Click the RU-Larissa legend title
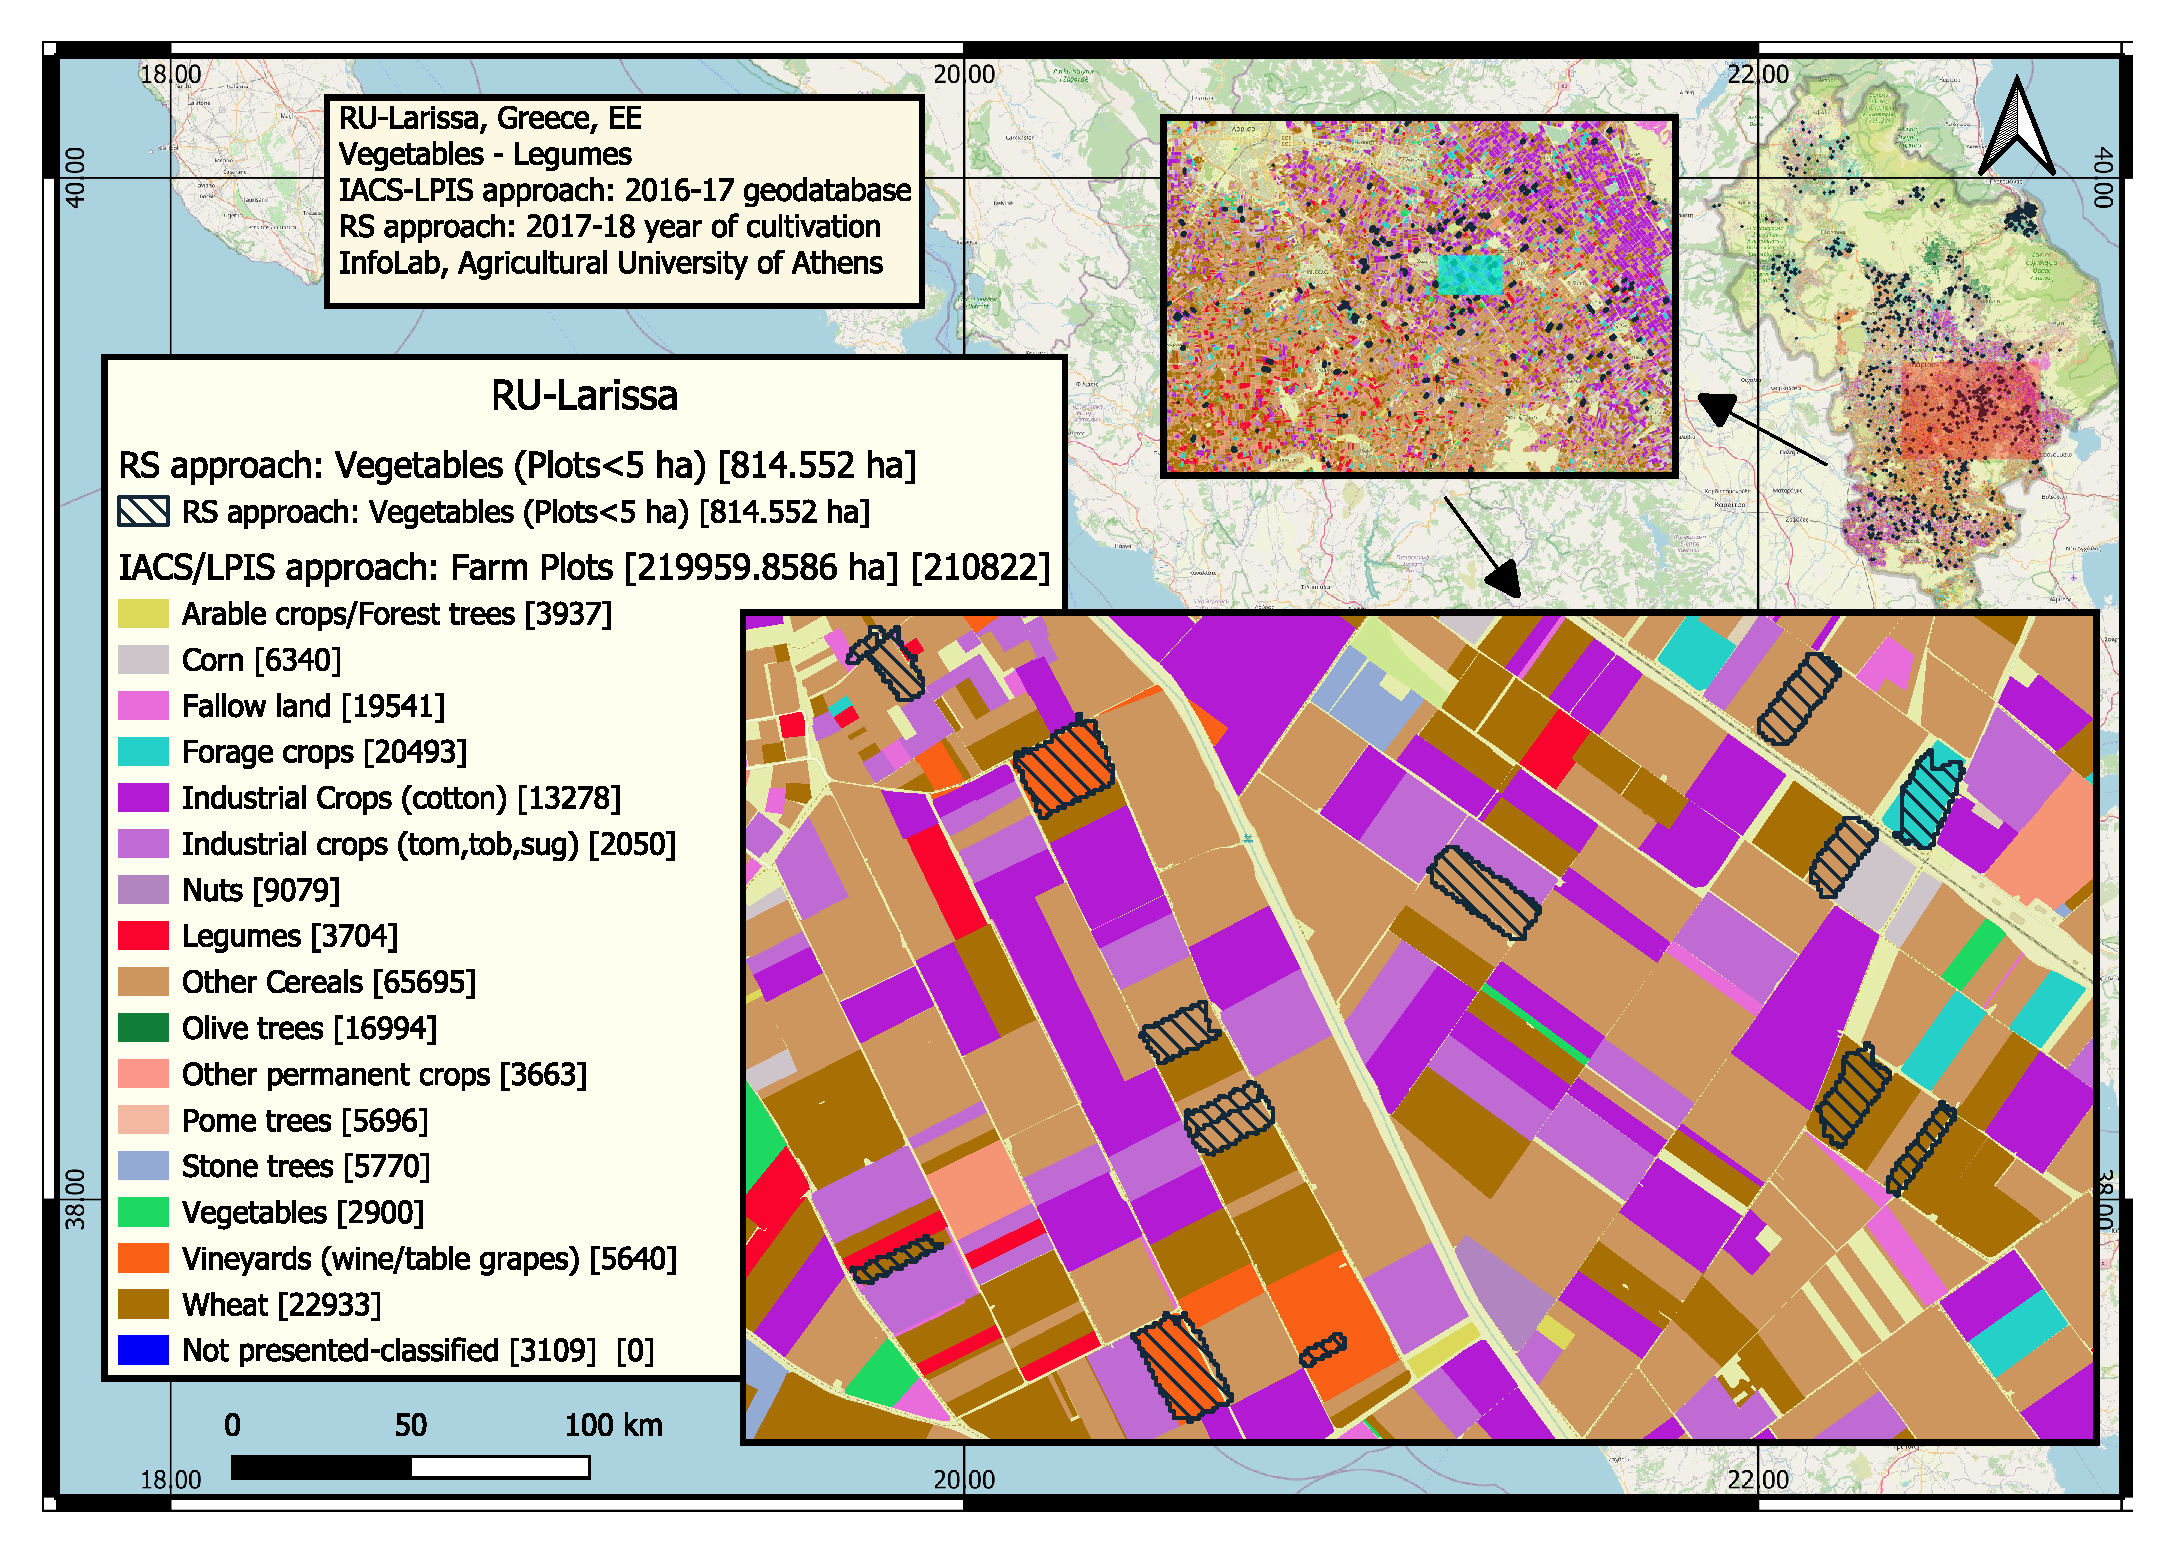Screen dimensions: 2169x1543 coord(584,396)
